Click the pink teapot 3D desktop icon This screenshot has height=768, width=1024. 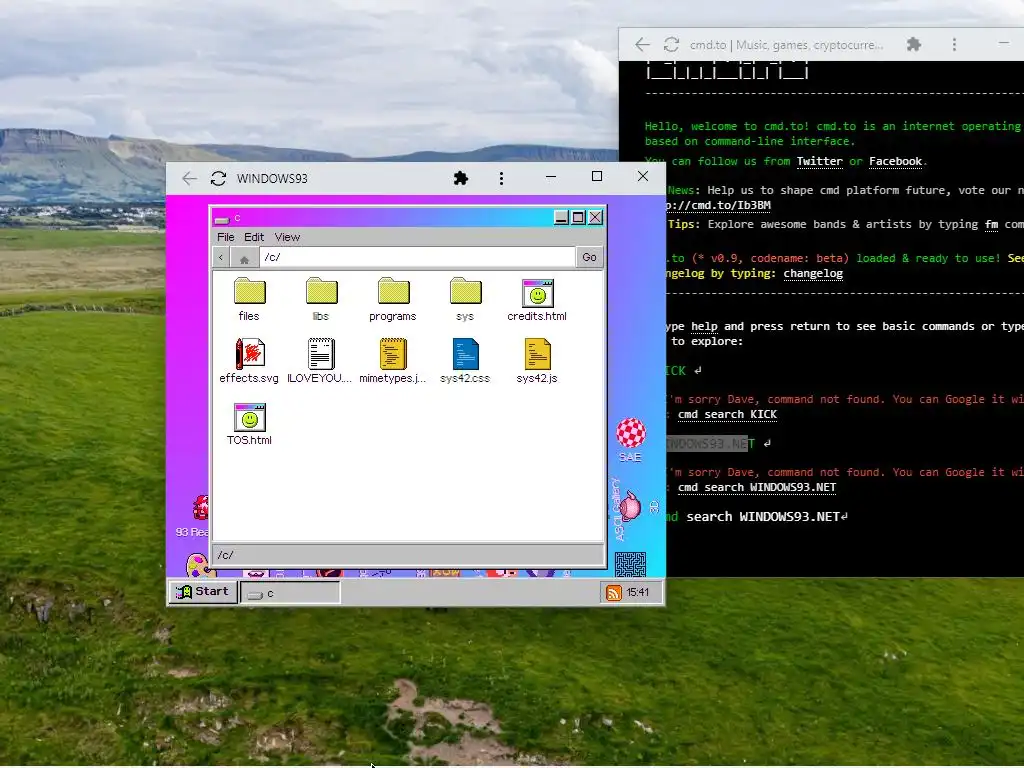click(x=631, y=506)
